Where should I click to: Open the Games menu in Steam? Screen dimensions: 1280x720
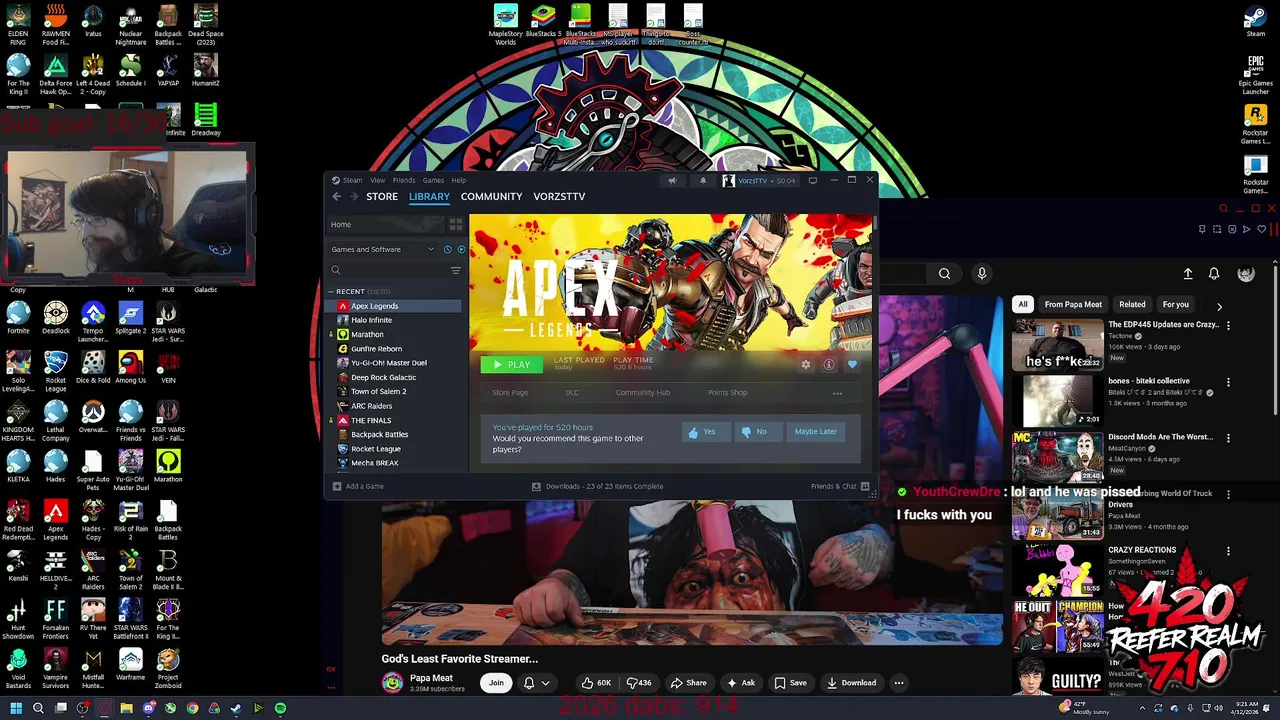[433, 181]
